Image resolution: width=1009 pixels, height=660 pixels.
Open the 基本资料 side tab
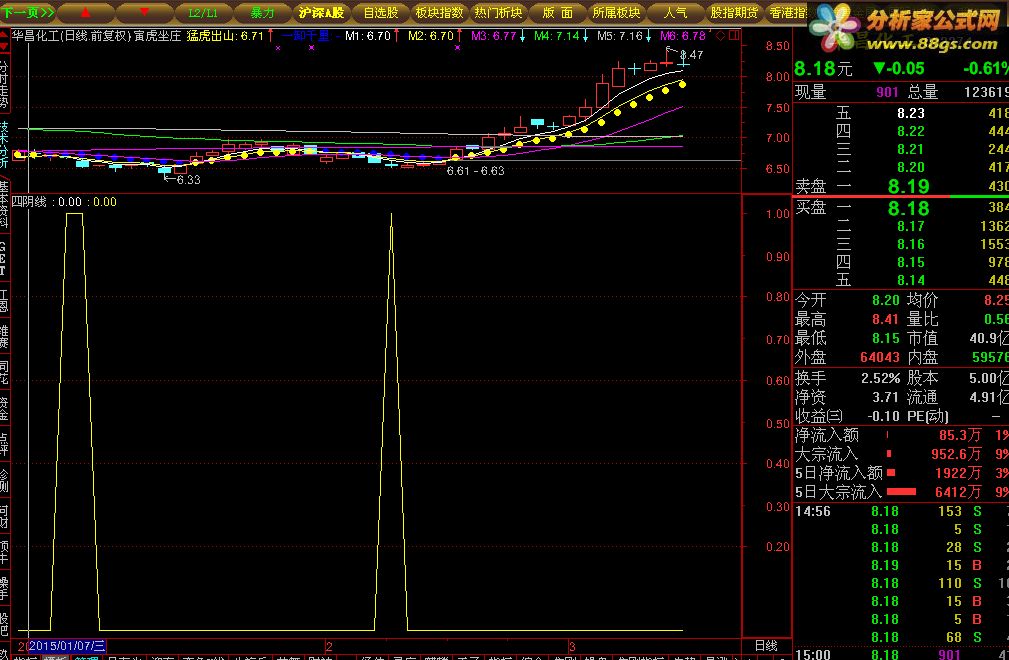[x=5, y=205]
